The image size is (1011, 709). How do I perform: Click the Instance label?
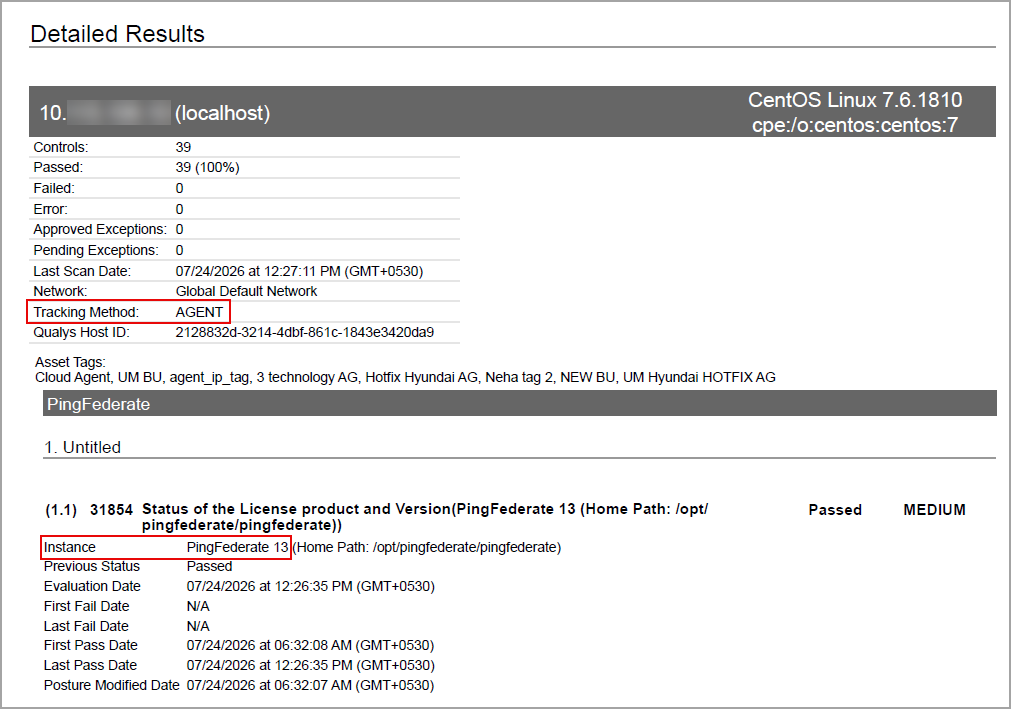click(70, 547)
